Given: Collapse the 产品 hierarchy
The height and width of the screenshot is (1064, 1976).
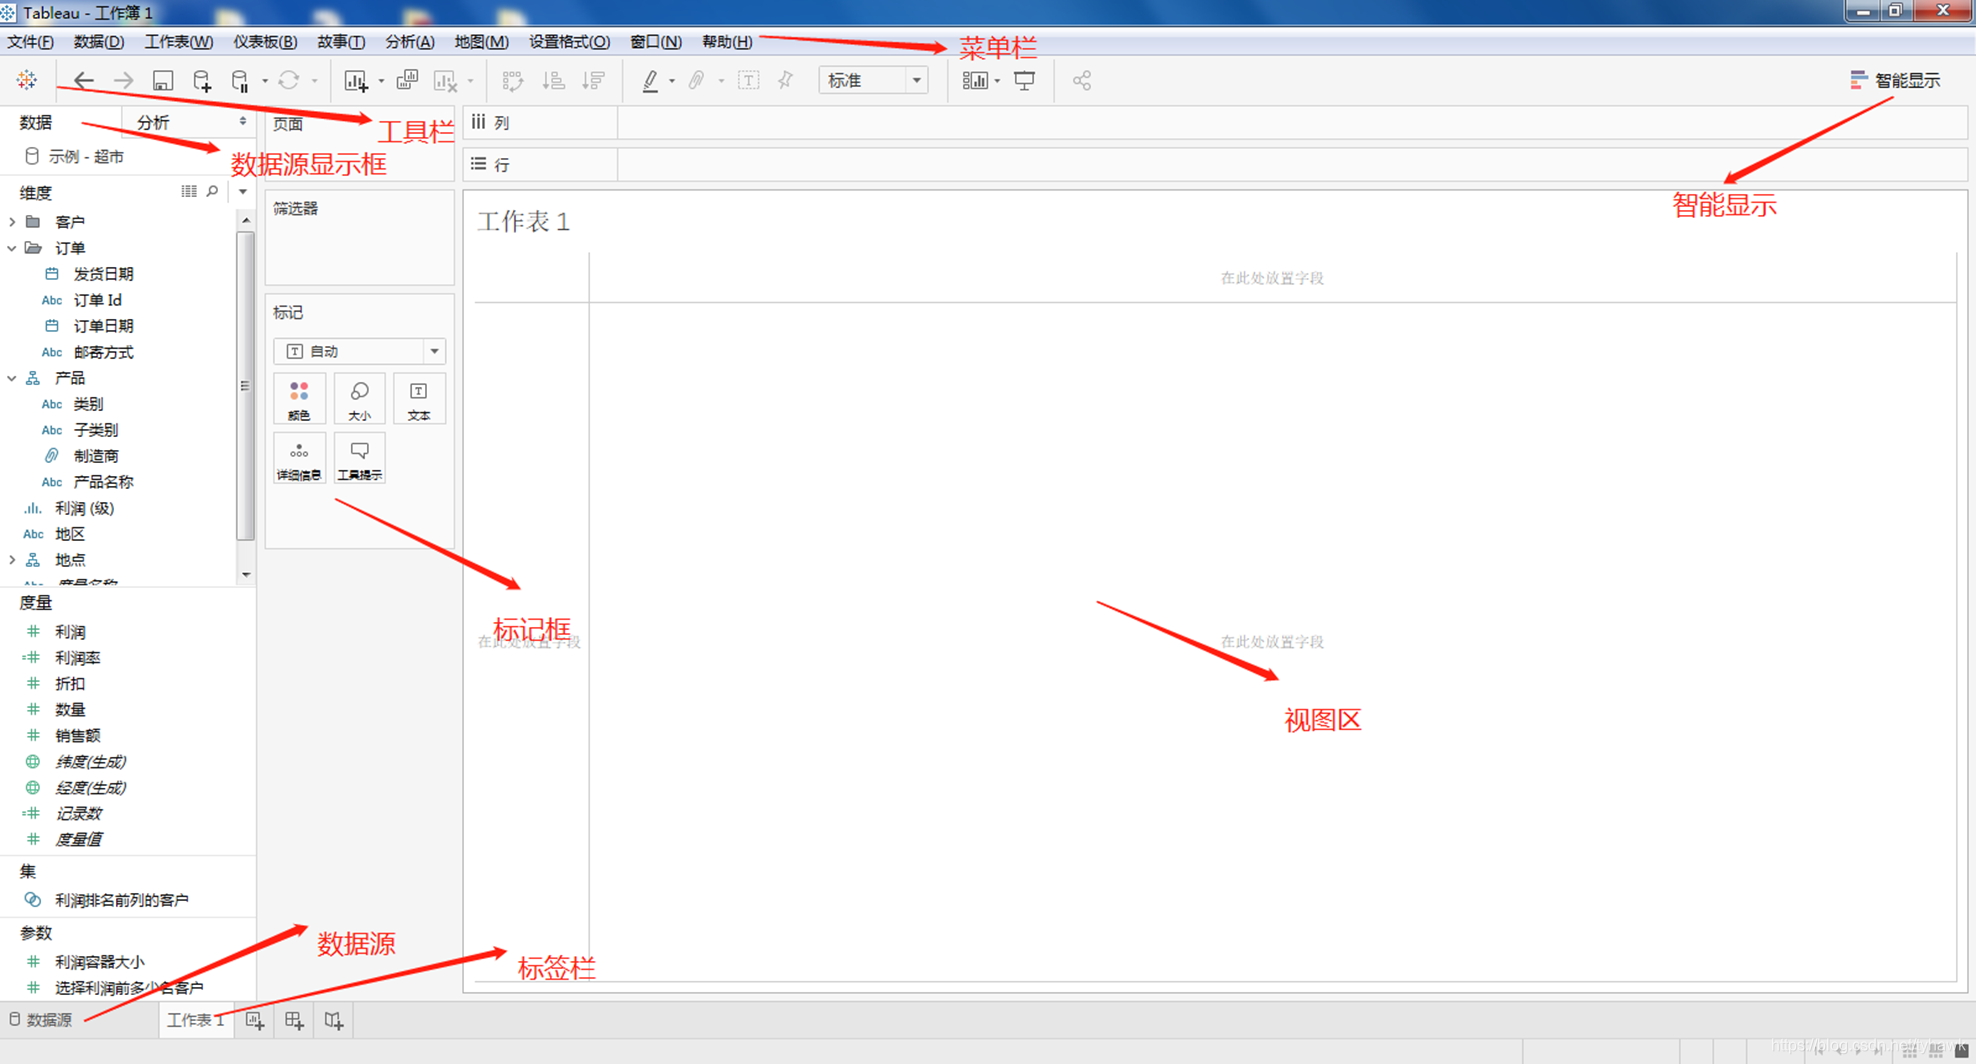Looking at the screenshot, I should (12, 378).
